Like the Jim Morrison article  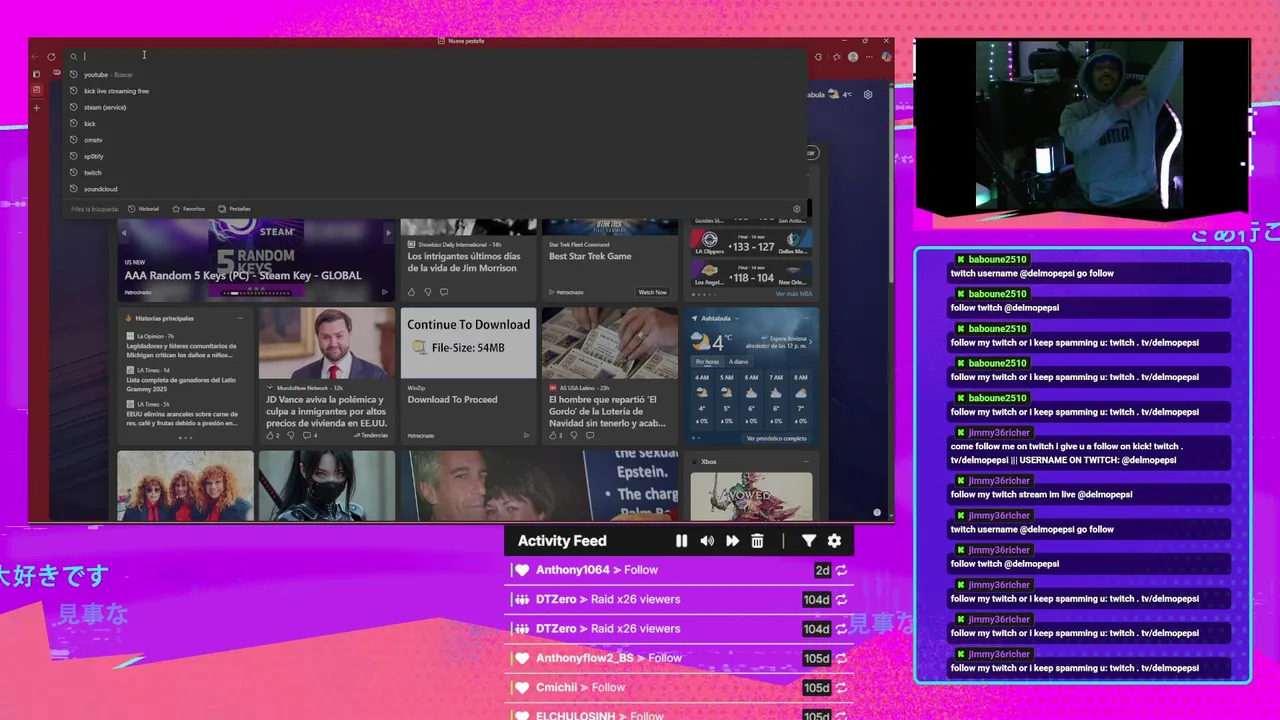coord(411,292)
